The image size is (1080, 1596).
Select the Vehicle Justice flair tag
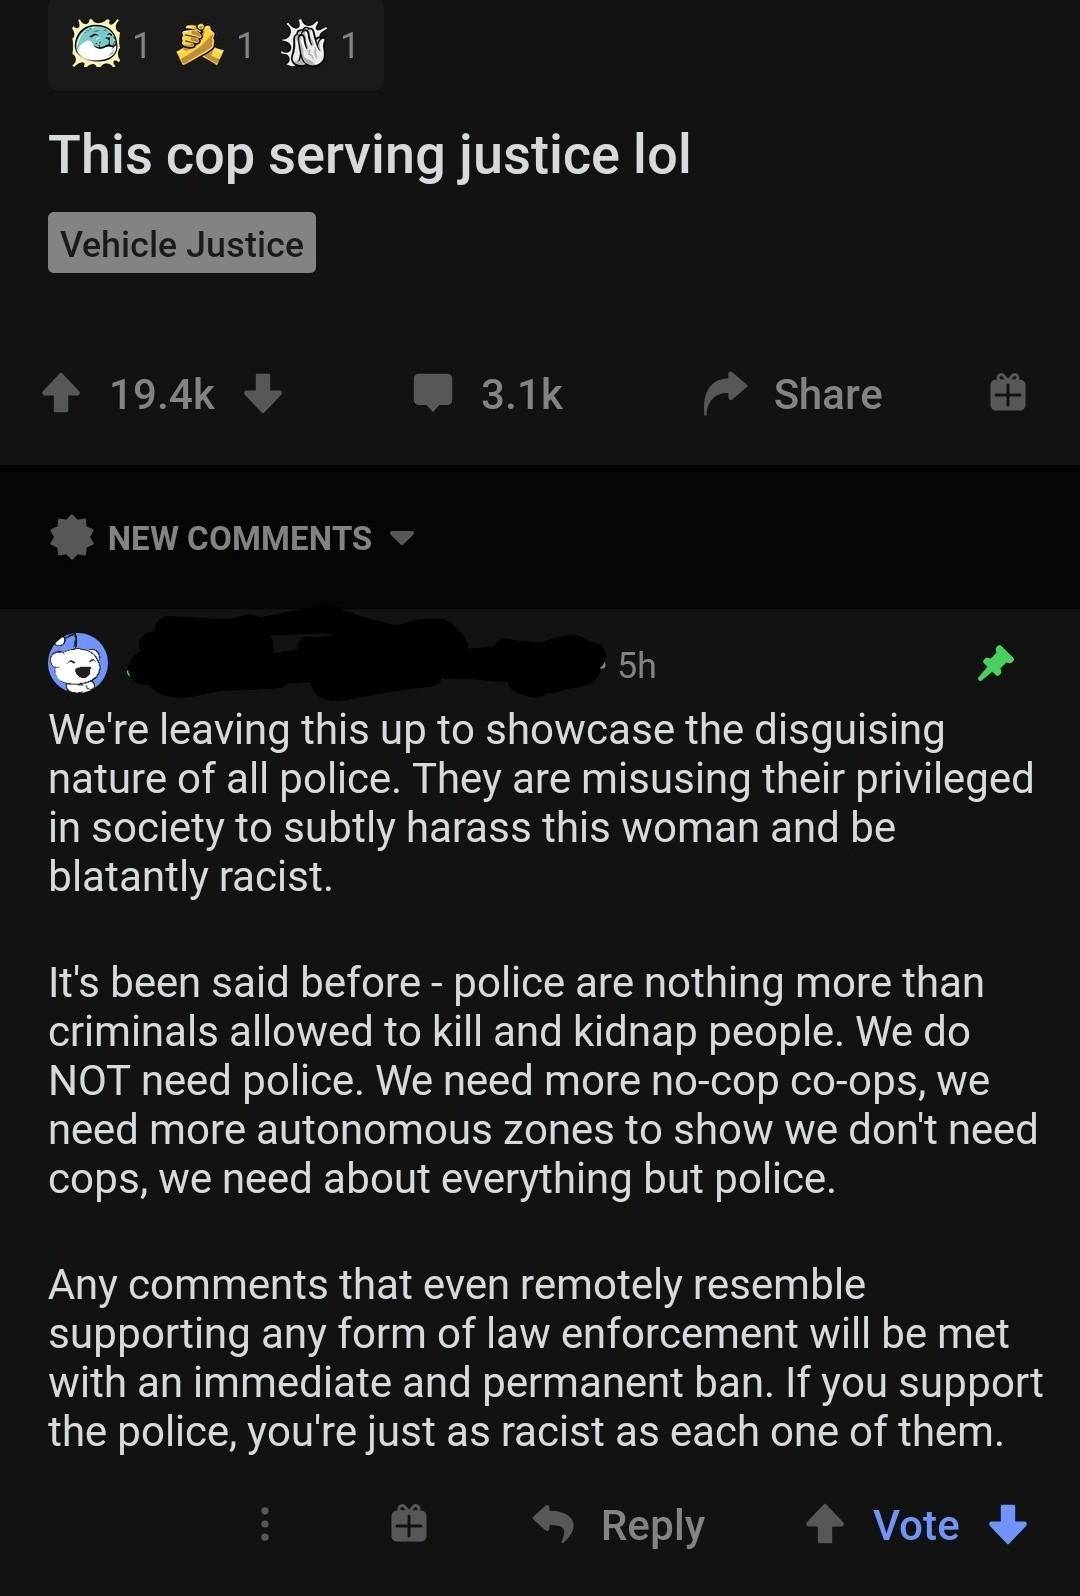[x=182, y=241]
